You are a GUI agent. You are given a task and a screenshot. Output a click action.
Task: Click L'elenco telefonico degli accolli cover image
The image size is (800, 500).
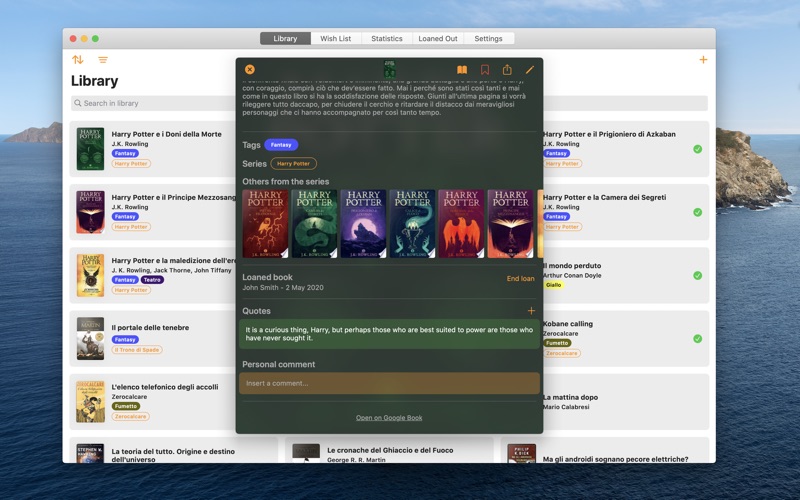pos(90,402)
